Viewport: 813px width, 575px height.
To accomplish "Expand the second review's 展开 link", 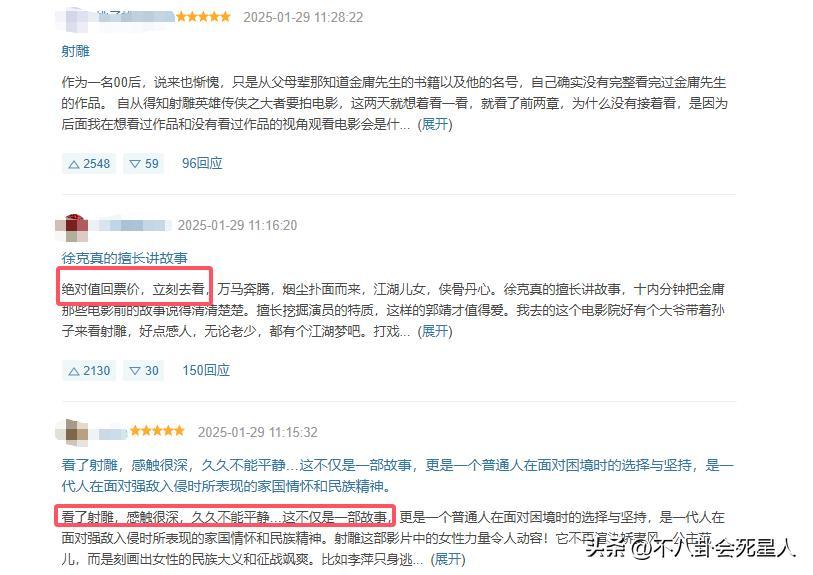I will coord(435,331).
